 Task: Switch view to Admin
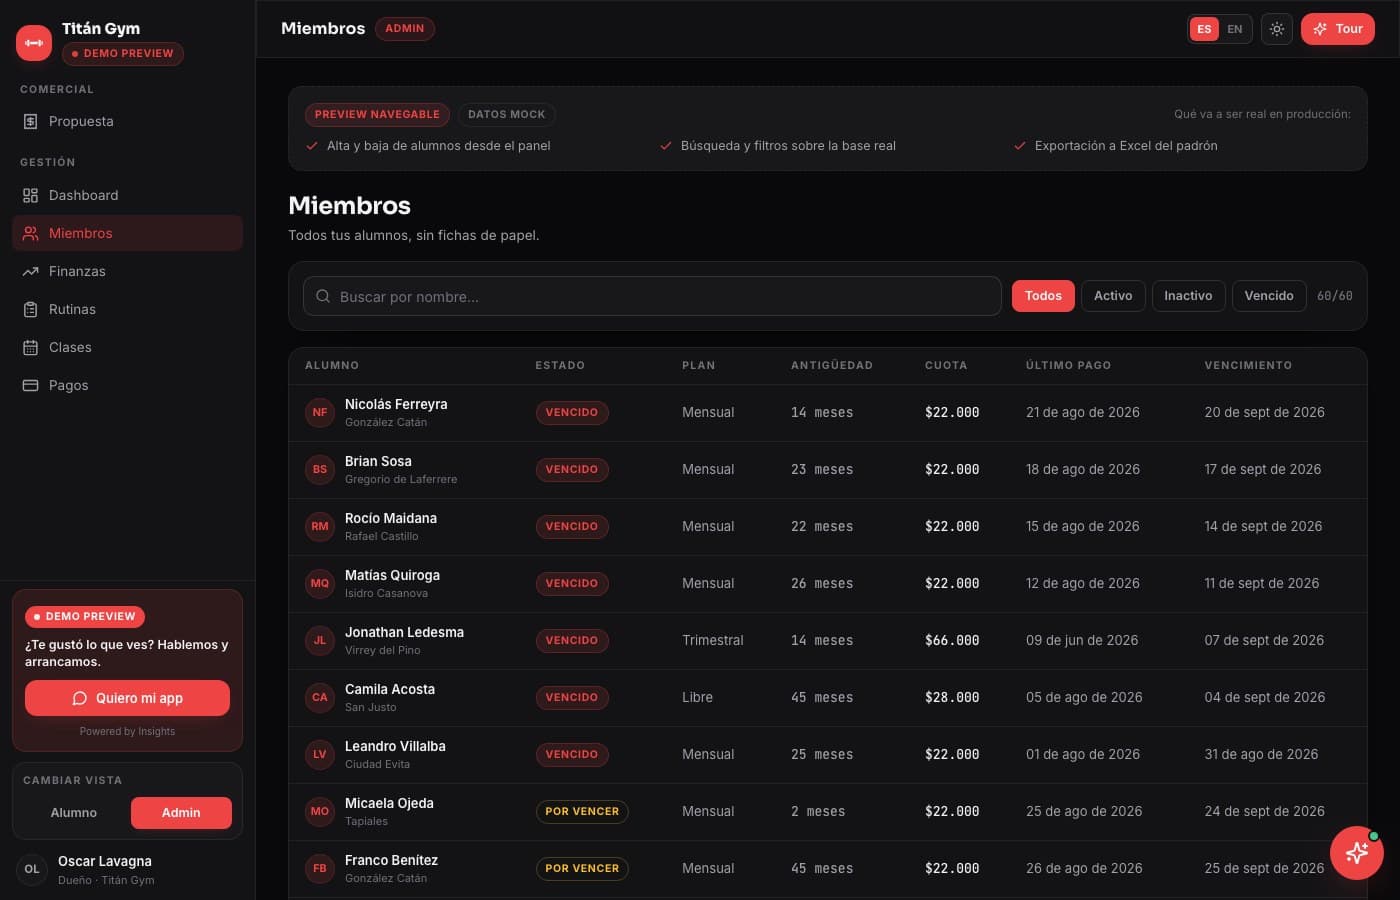point(181,813)
